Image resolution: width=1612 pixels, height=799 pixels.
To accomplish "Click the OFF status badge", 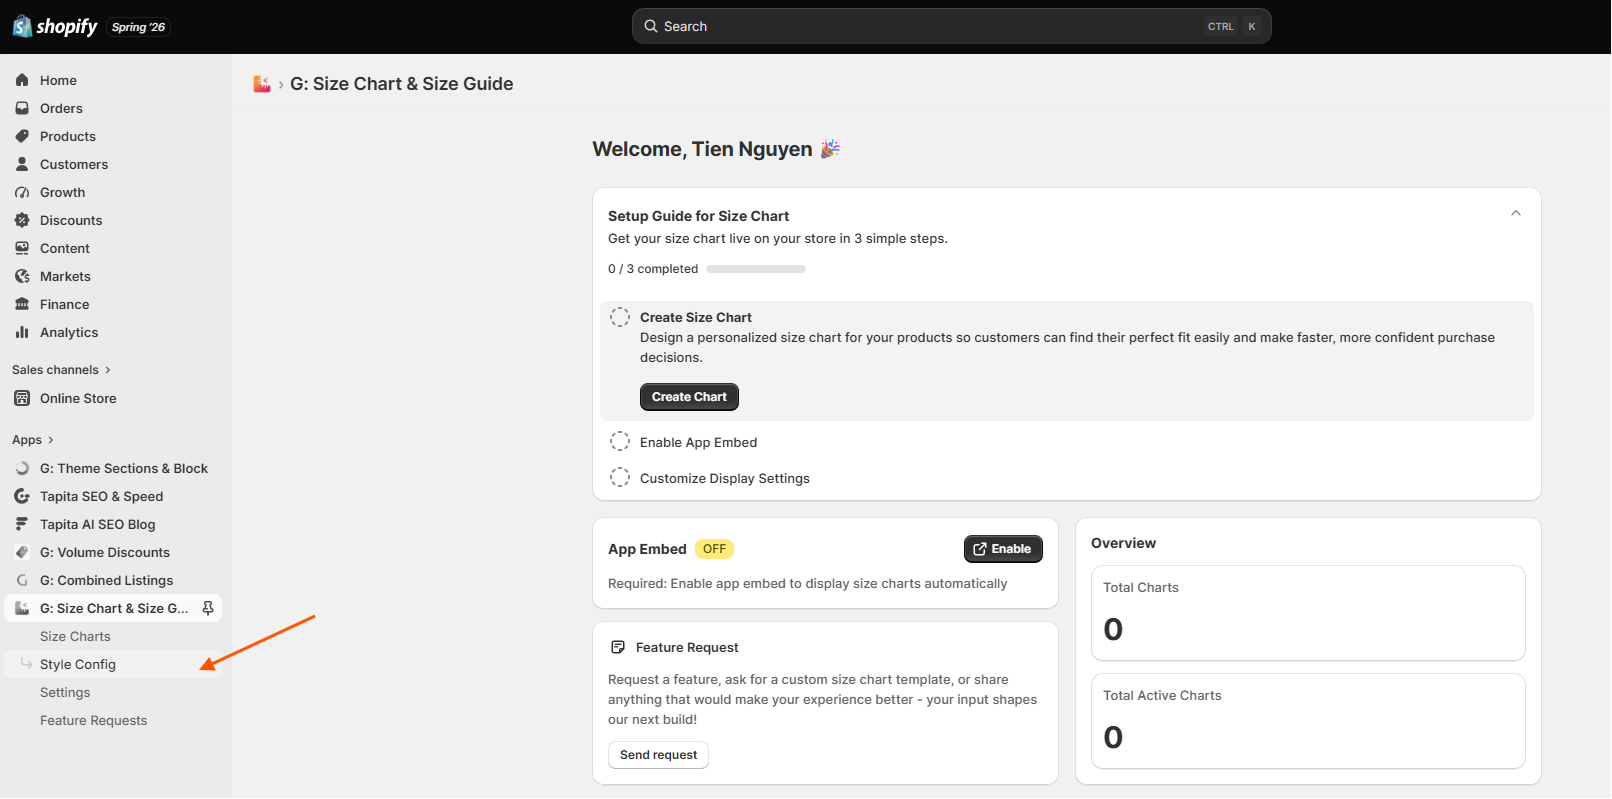I will pyautogui.click(x=714, y=549).
